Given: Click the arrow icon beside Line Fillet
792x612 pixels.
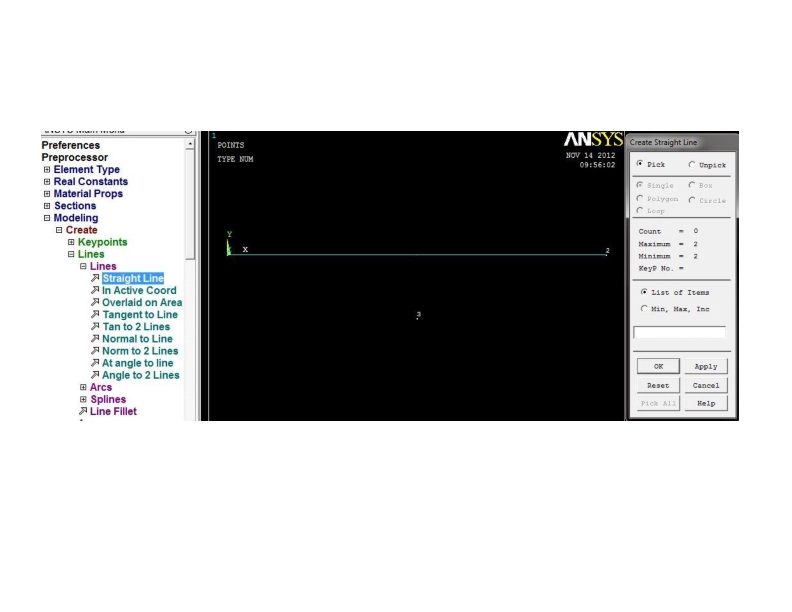Looking at the screenshot, I should (x=83, y=412).
